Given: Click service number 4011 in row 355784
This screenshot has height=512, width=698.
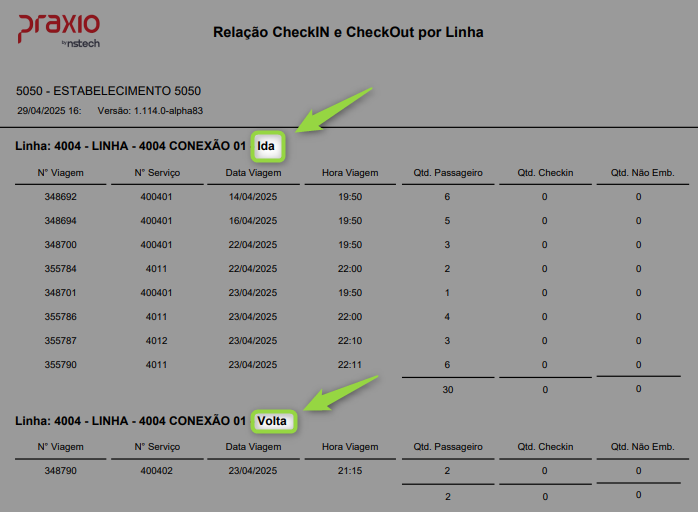Looking at the screenshot, I should (x=156, y=269).
